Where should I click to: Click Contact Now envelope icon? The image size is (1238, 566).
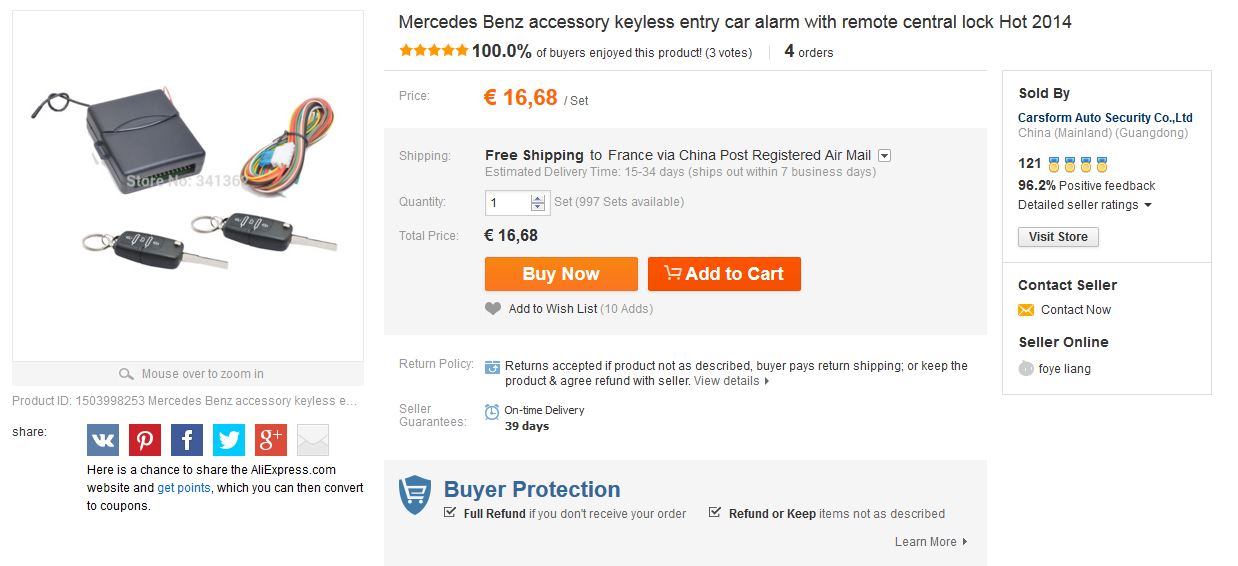click(x=1026, y=310)
